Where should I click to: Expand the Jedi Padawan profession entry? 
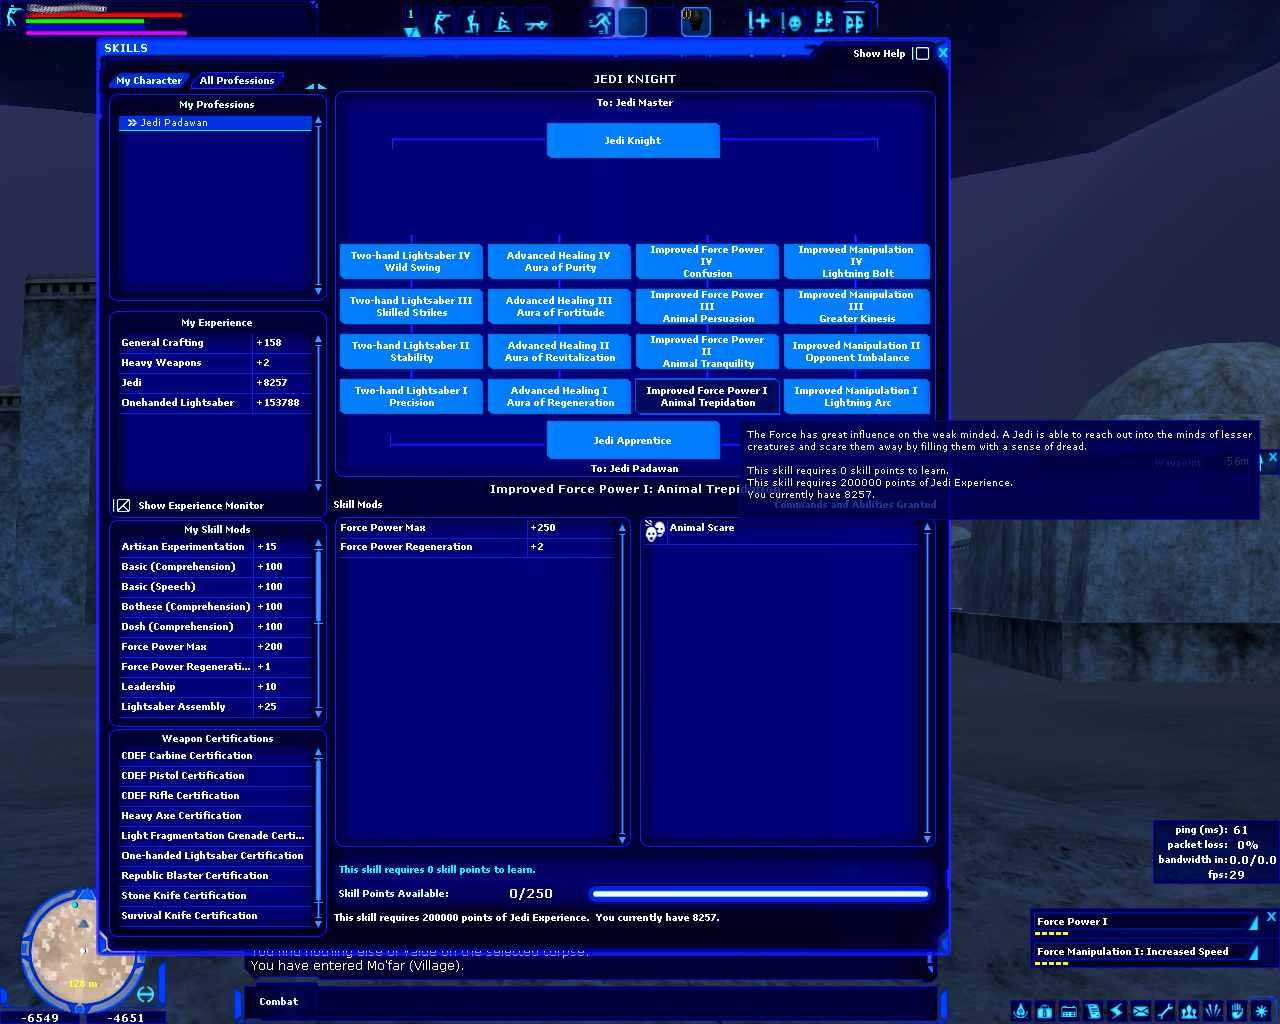[x=131, y=123]
